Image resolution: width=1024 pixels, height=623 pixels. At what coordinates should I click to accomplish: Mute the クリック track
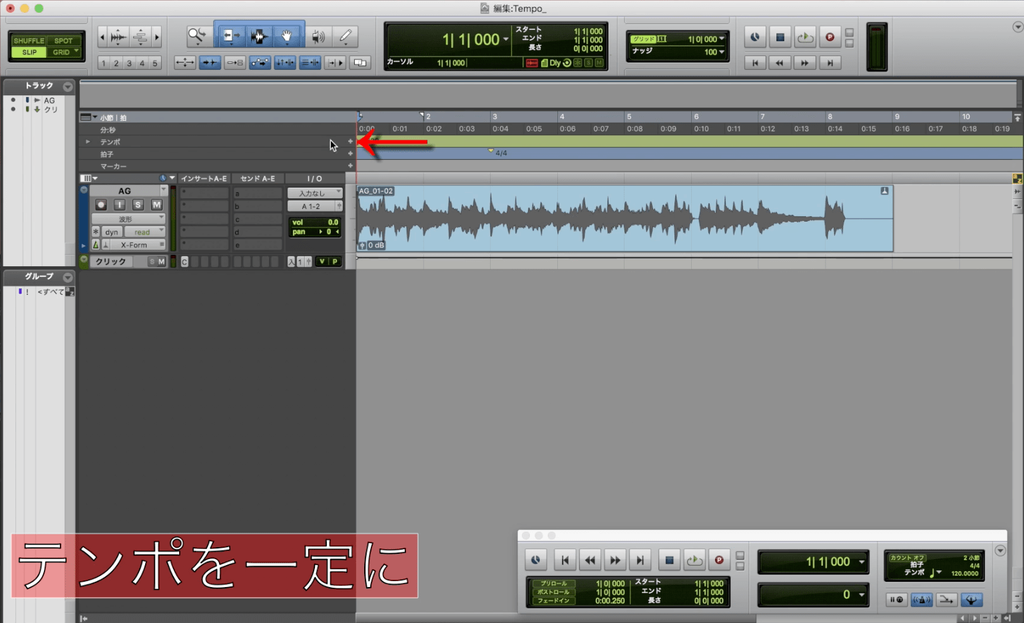click(161, 261)
